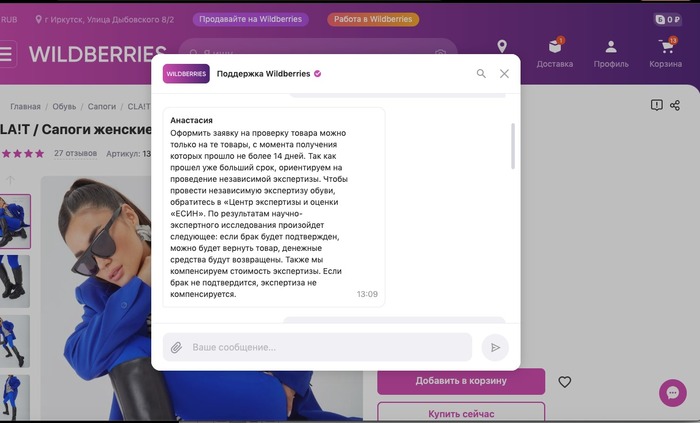Click the RUB currency selector
The image size is (700, 423).
coord(9,20)
